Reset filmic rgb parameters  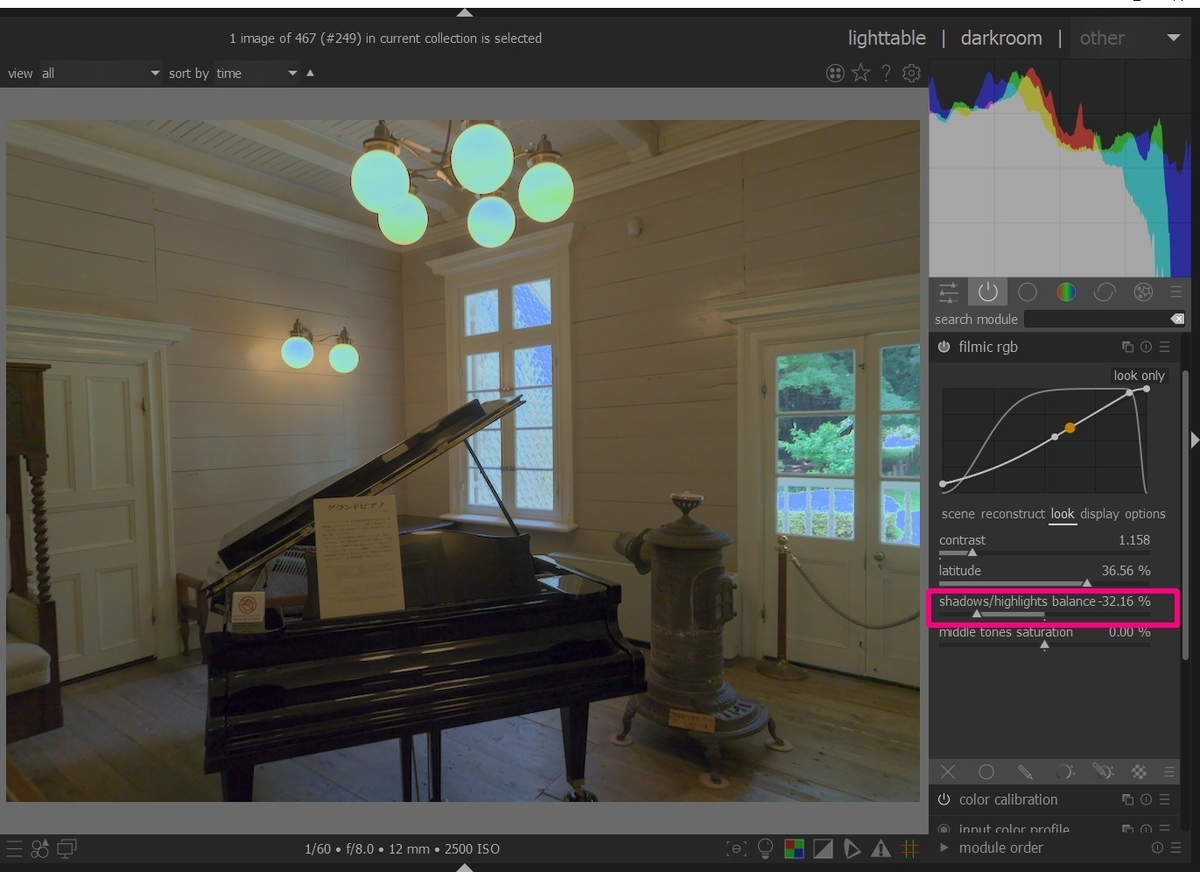point(1146,347)
